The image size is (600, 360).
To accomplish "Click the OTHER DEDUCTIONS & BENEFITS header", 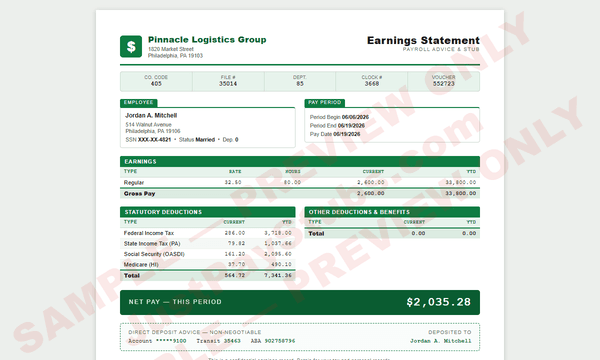I will click(x=392, y=212).
